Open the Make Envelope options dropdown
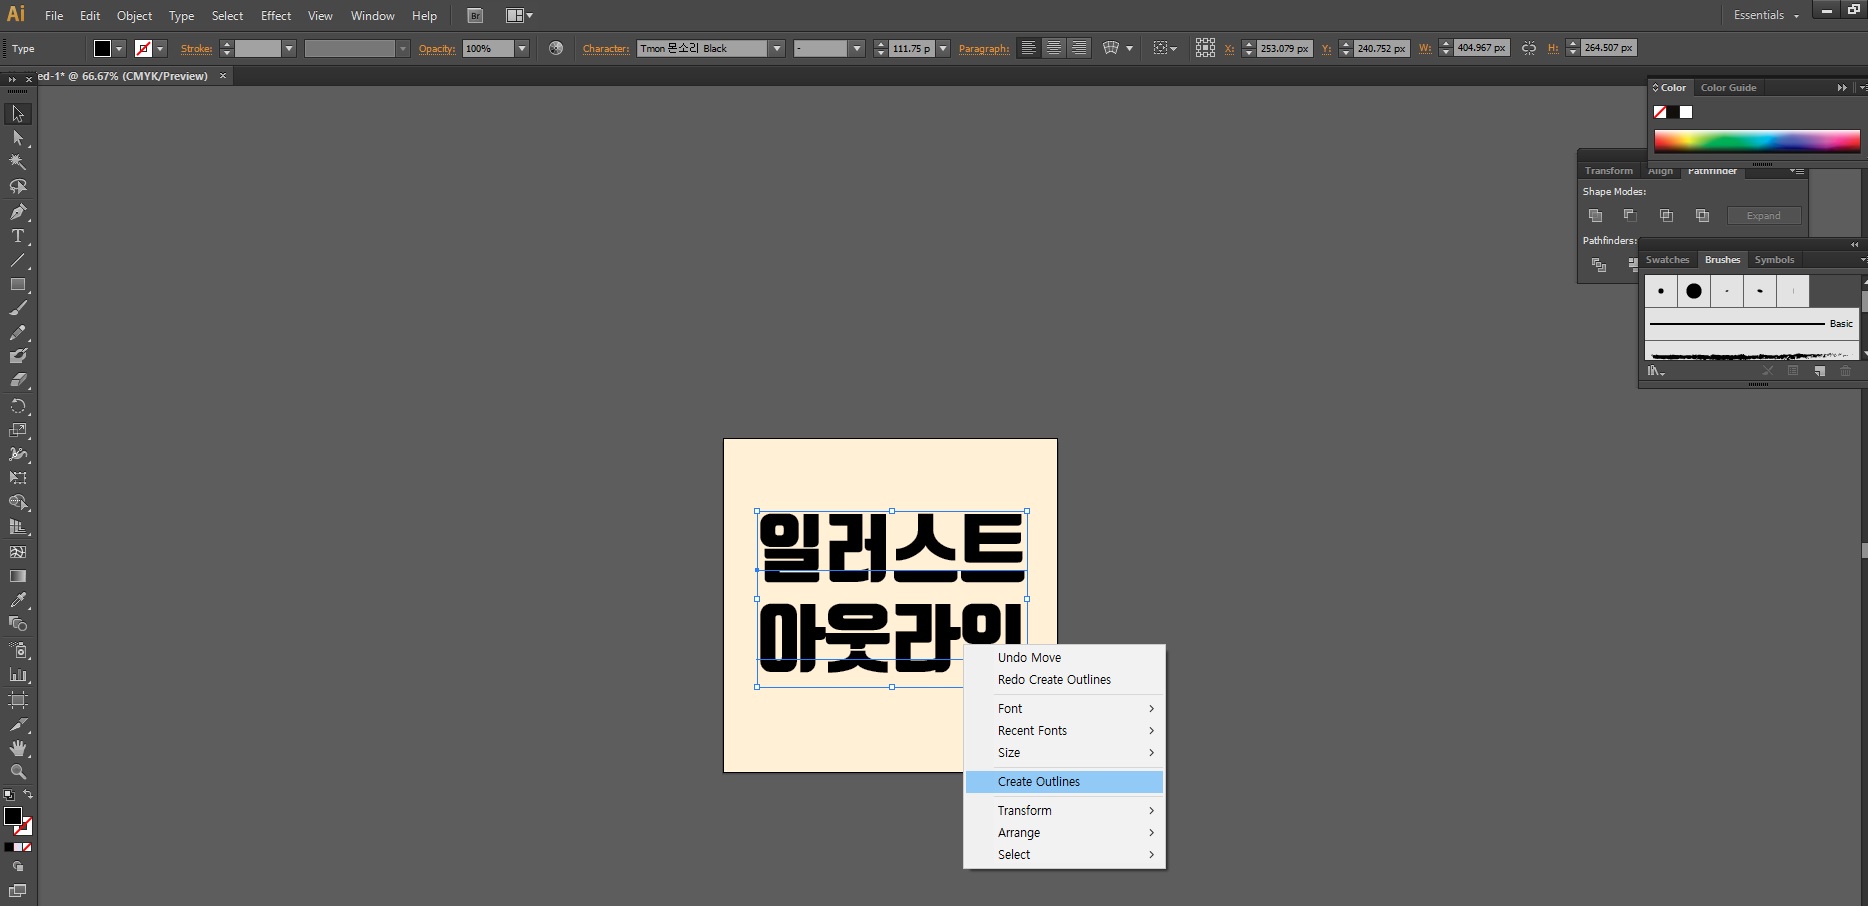 (x=1129, y=48)
